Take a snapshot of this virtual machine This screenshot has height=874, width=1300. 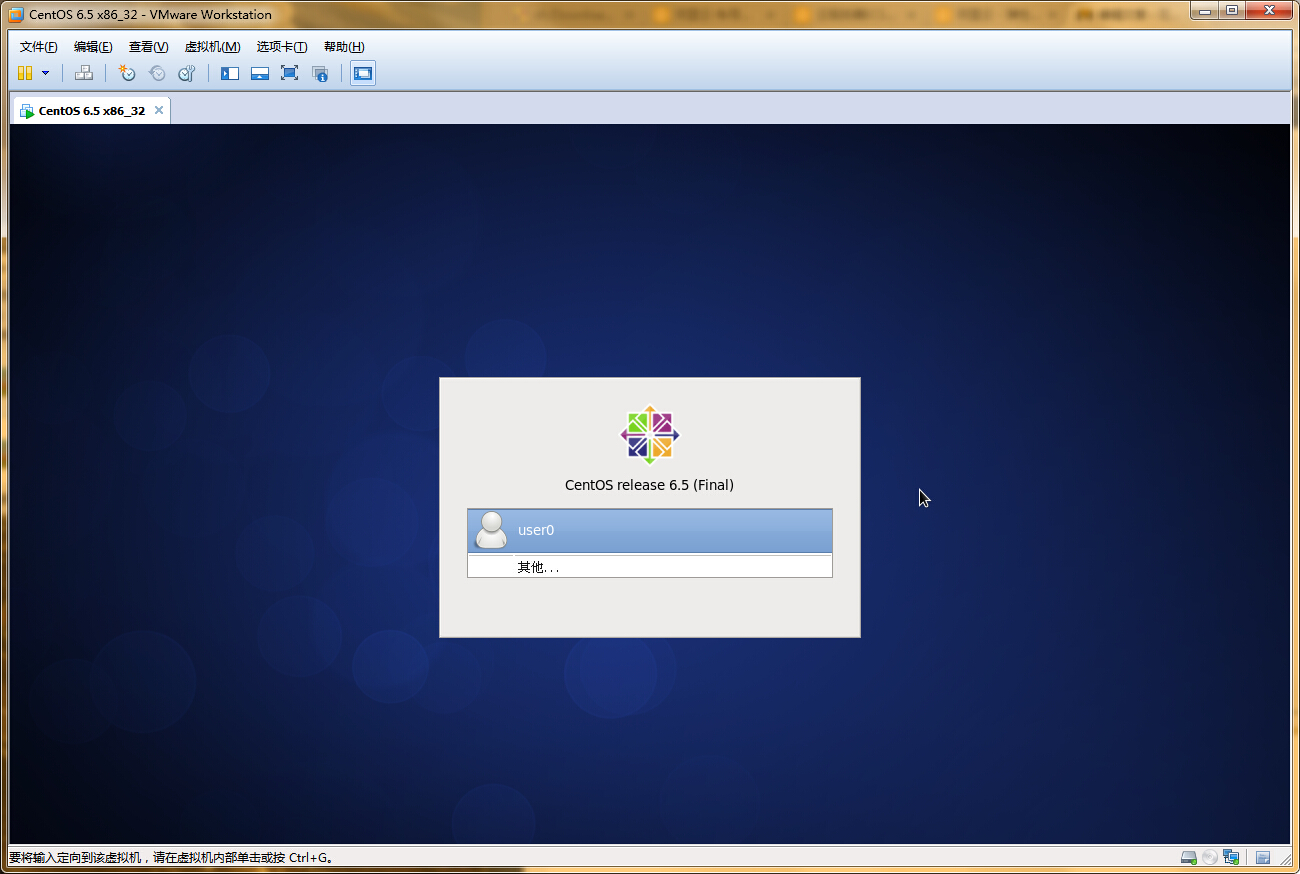coord(127,73)
